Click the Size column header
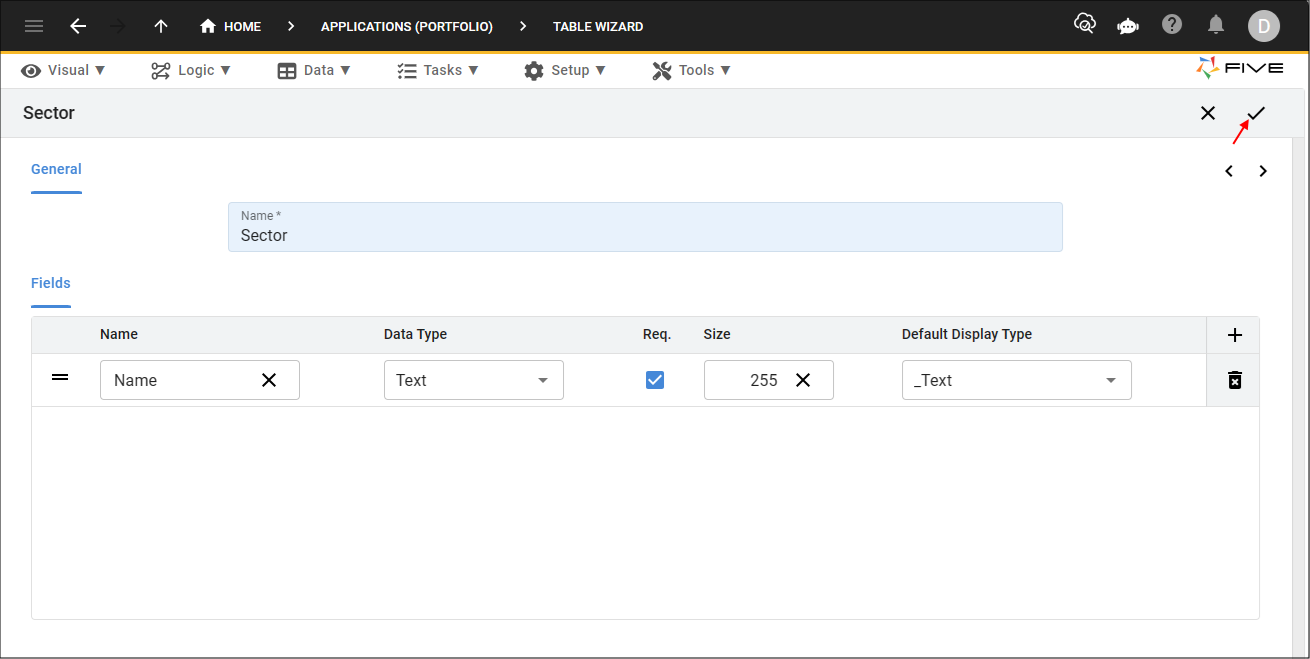Viewport: 1310px width, 659px height. tap(717, 334)
